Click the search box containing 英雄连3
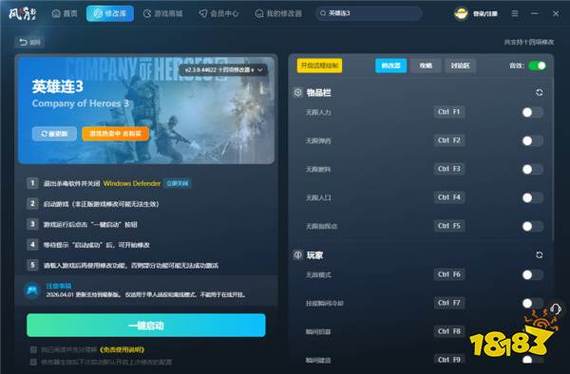 click(x=369, y=13)
